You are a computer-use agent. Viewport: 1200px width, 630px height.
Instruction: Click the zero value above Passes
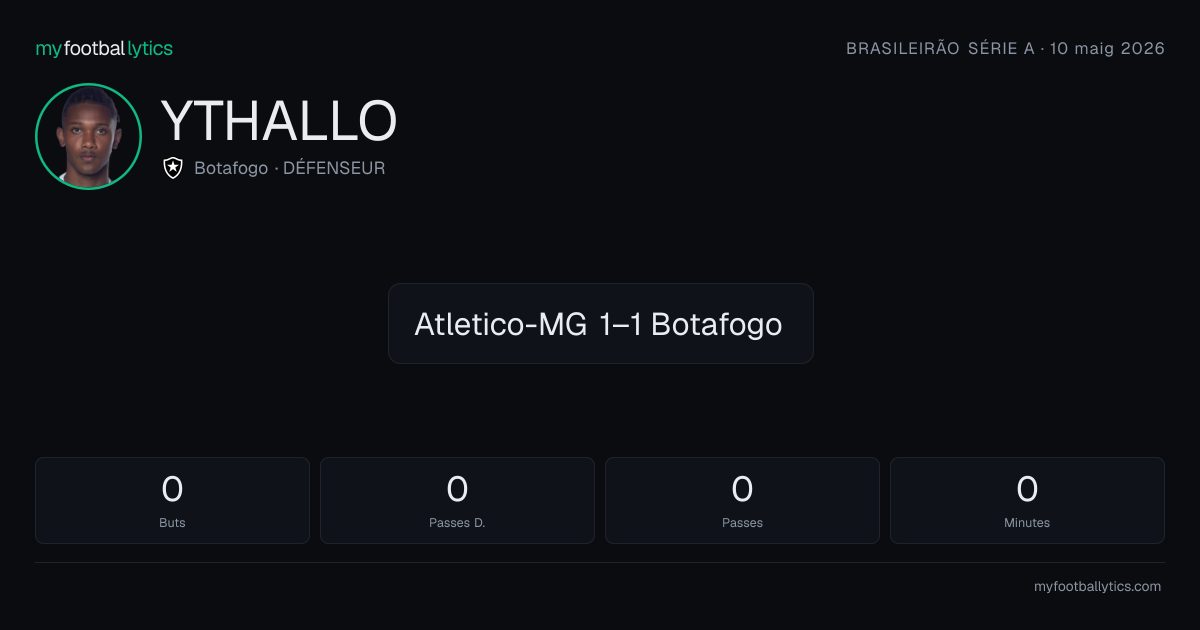742,489
